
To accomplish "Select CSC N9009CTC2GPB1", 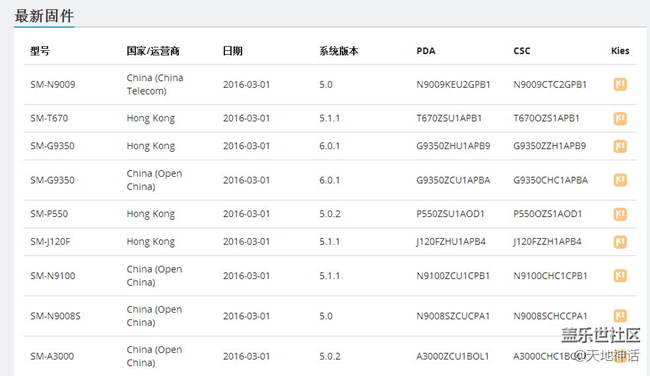I will pyautogui.click(x=550, y=85).
